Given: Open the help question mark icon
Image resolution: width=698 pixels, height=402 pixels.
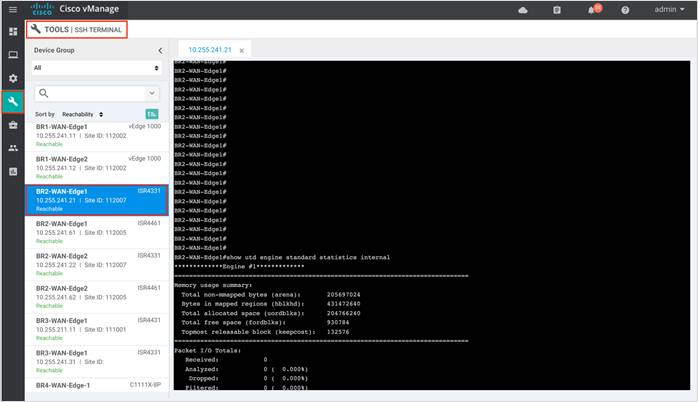Looking at the screenshot, I should [x=625, y=10].
